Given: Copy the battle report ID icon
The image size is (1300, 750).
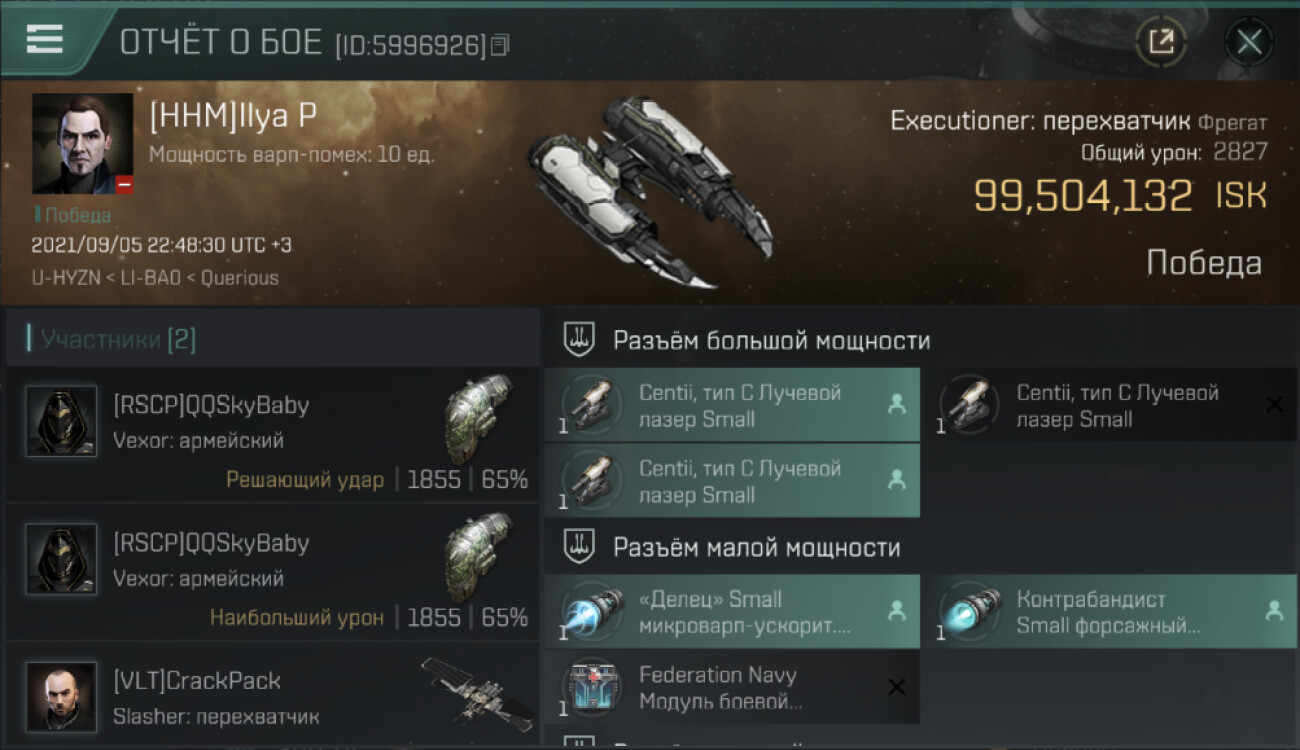Looking at the screenshot, I should (500, 45).
